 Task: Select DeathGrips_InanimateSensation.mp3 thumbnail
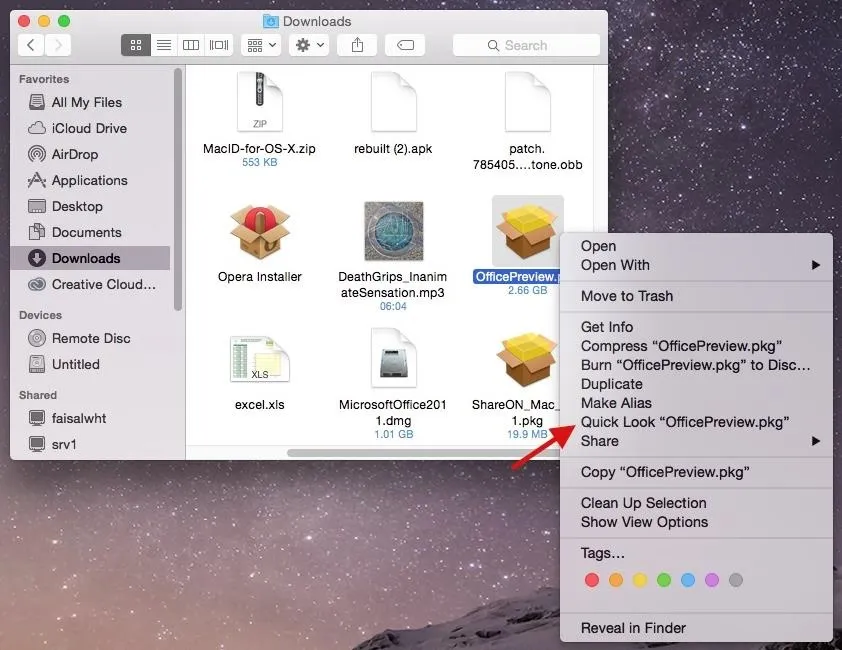click(394, 232)
